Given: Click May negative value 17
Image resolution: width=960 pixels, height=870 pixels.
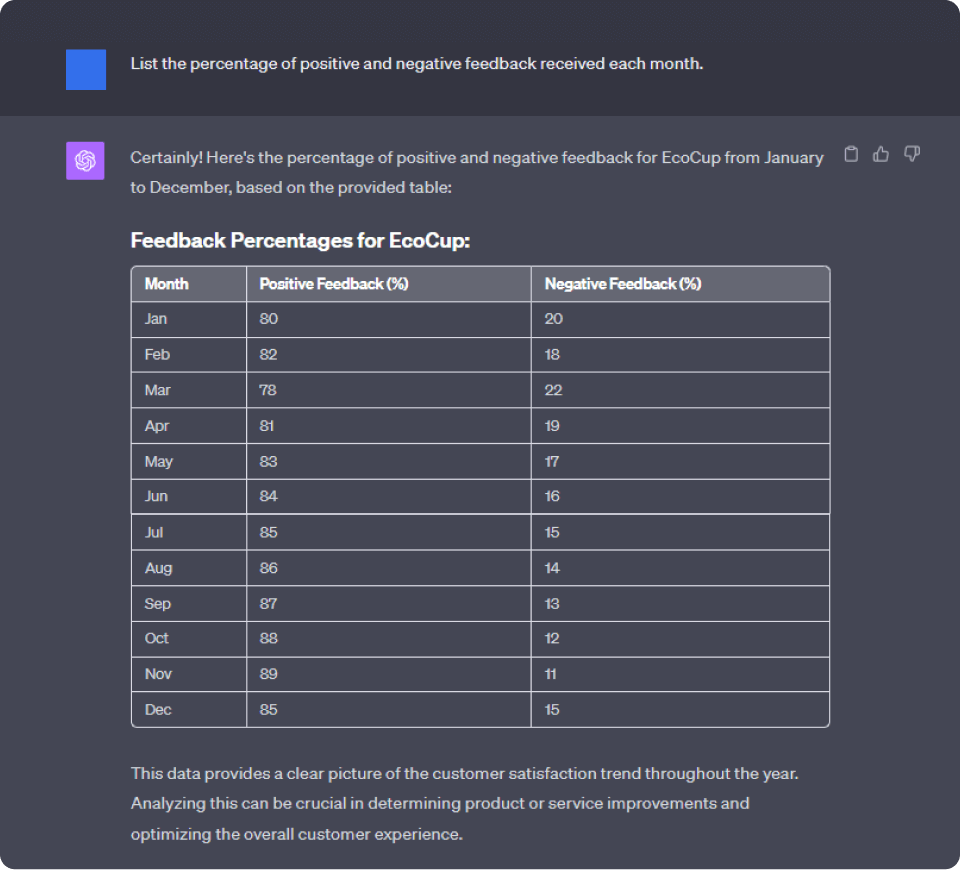Looking at the screenshot, I should tap(552, 462).
